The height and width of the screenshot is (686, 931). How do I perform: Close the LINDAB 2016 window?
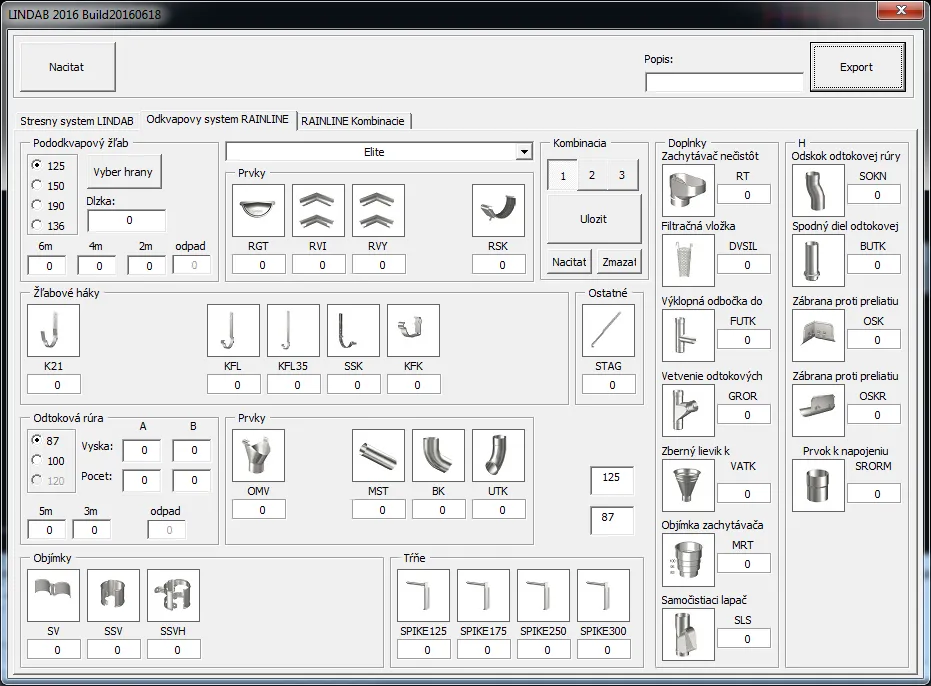click(x=901, y=10)
